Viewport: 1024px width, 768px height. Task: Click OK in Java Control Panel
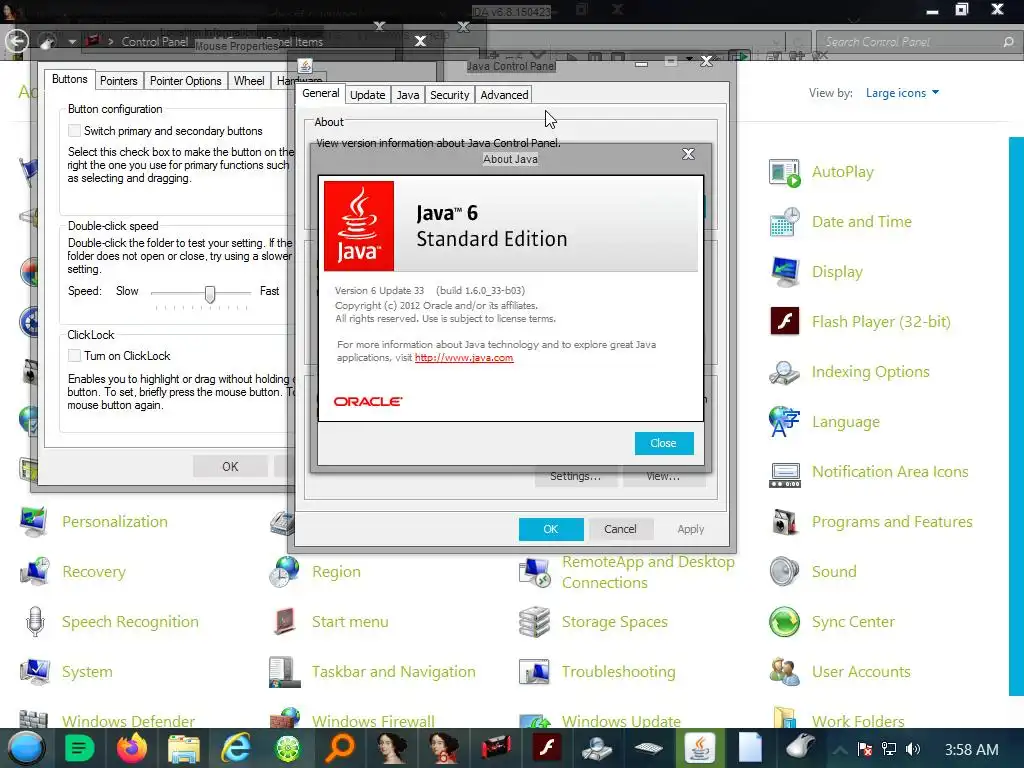pyautogui.click(x=551, y=529)
